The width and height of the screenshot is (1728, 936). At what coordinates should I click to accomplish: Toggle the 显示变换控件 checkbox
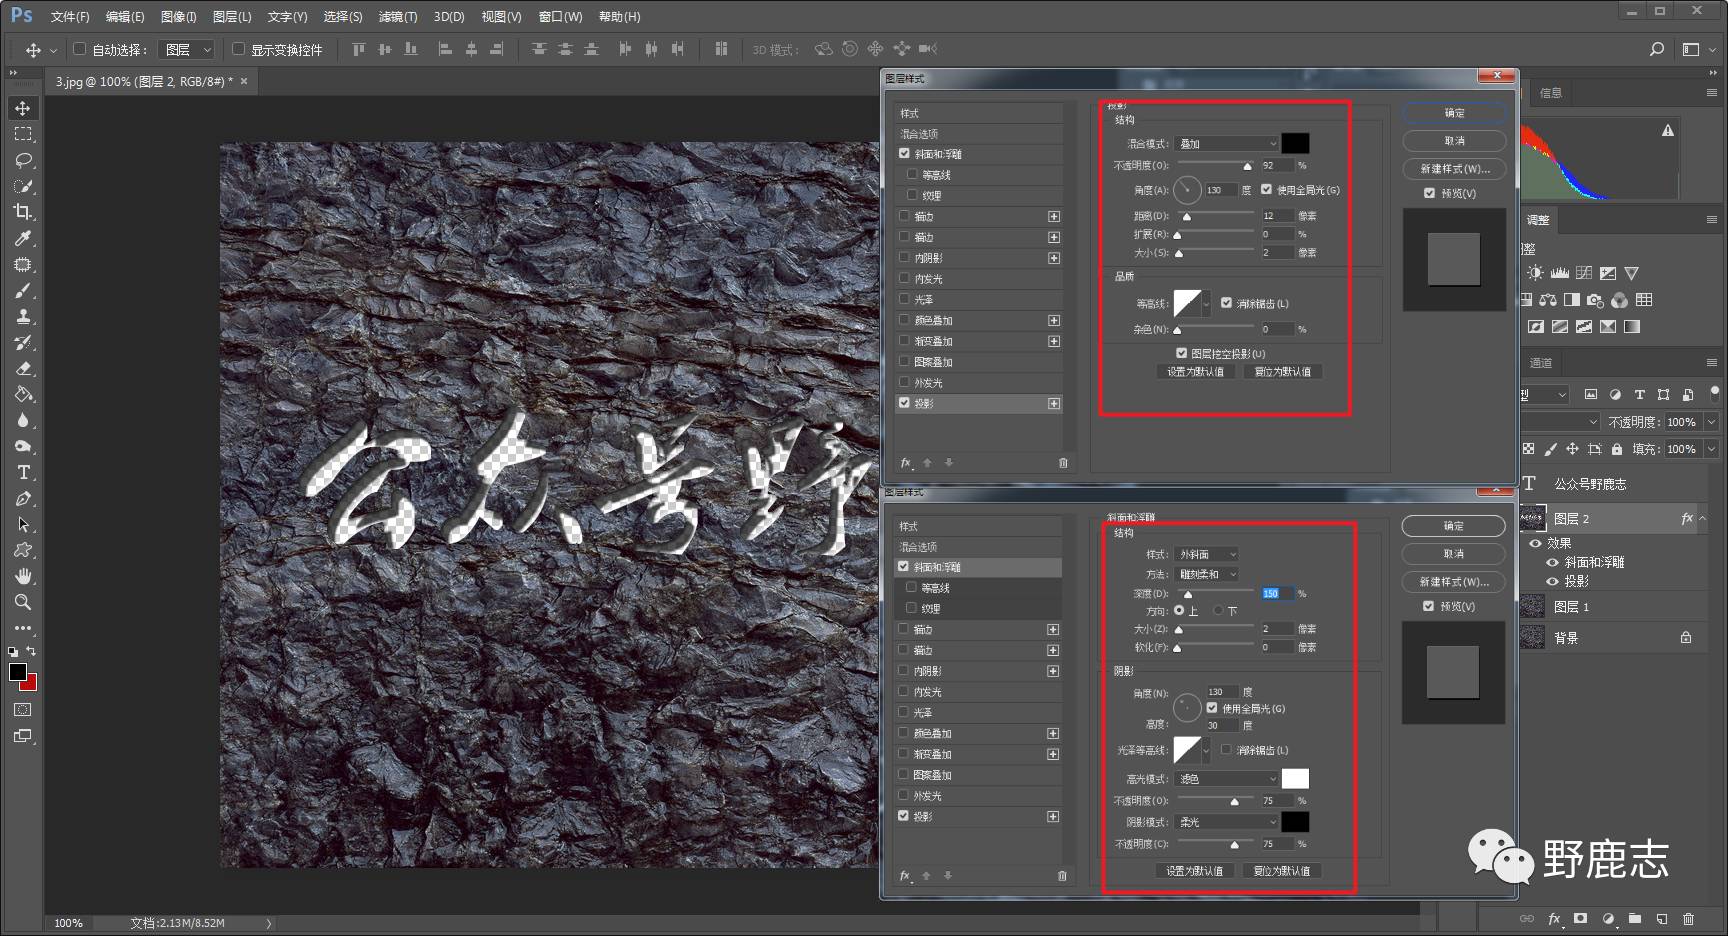coord(238,49)
